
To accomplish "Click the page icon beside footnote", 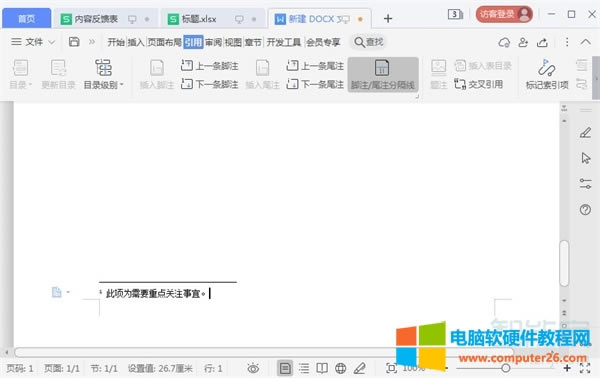I will coord(56,292).
